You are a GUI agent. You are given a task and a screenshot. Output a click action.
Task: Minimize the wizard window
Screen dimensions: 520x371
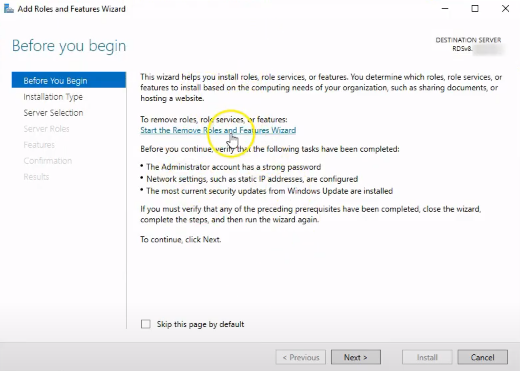click(x=445, y=9)
